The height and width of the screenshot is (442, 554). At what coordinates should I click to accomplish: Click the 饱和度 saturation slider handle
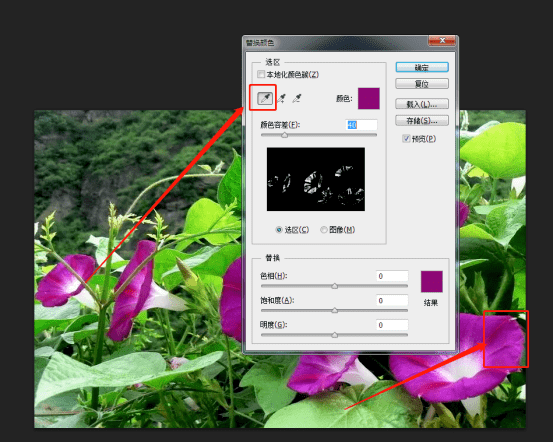click(x=335, y=310)
